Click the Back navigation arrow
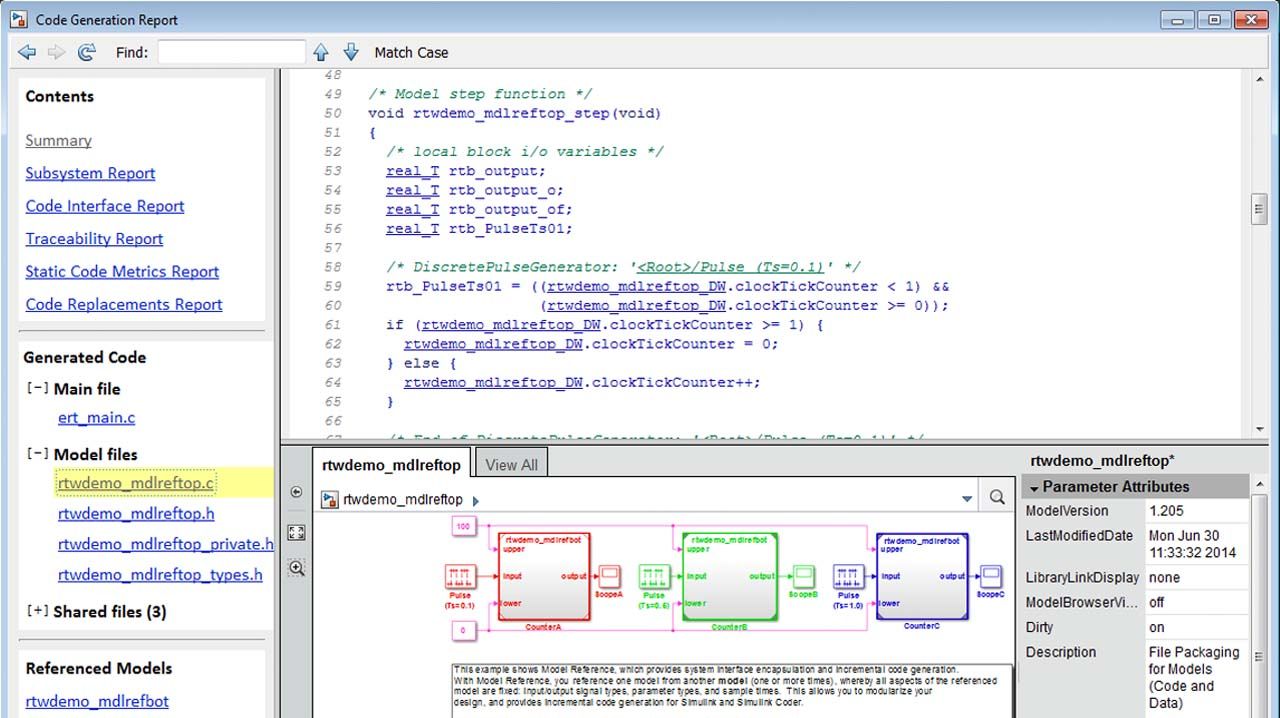1280x718 pixels. [x=27, y=52]
